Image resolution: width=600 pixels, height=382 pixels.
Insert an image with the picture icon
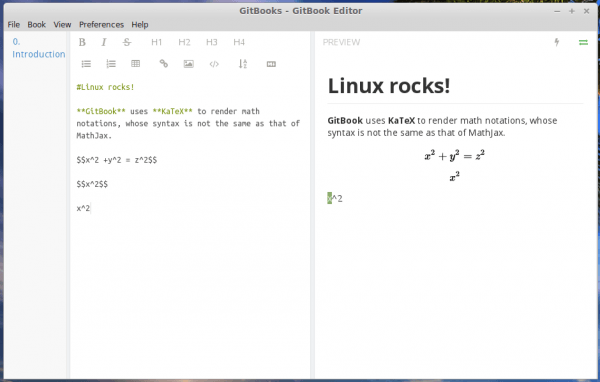[x=188, y=64]
